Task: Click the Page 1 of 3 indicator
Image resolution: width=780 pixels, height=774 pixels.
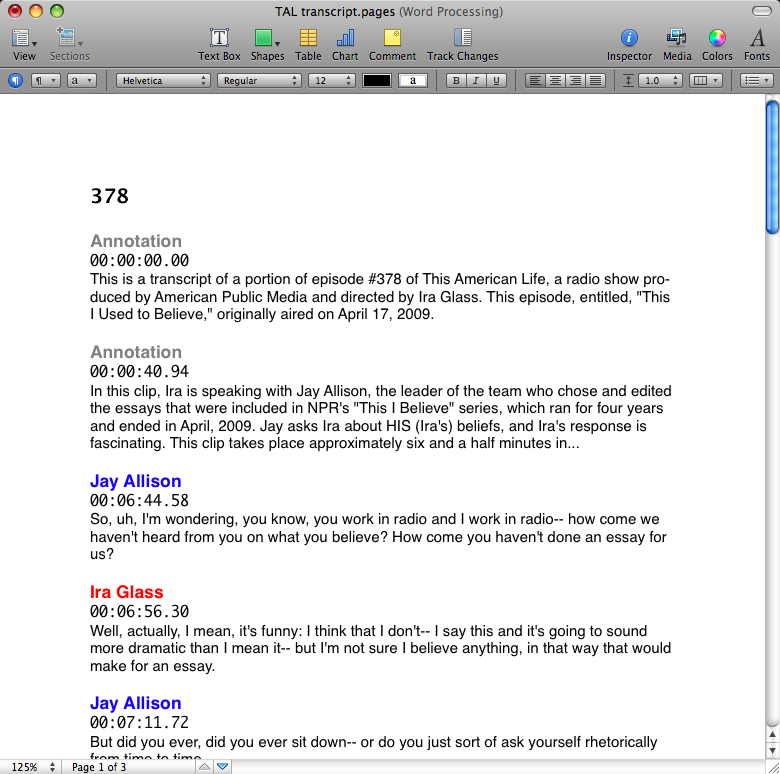Action: [99, 767]
